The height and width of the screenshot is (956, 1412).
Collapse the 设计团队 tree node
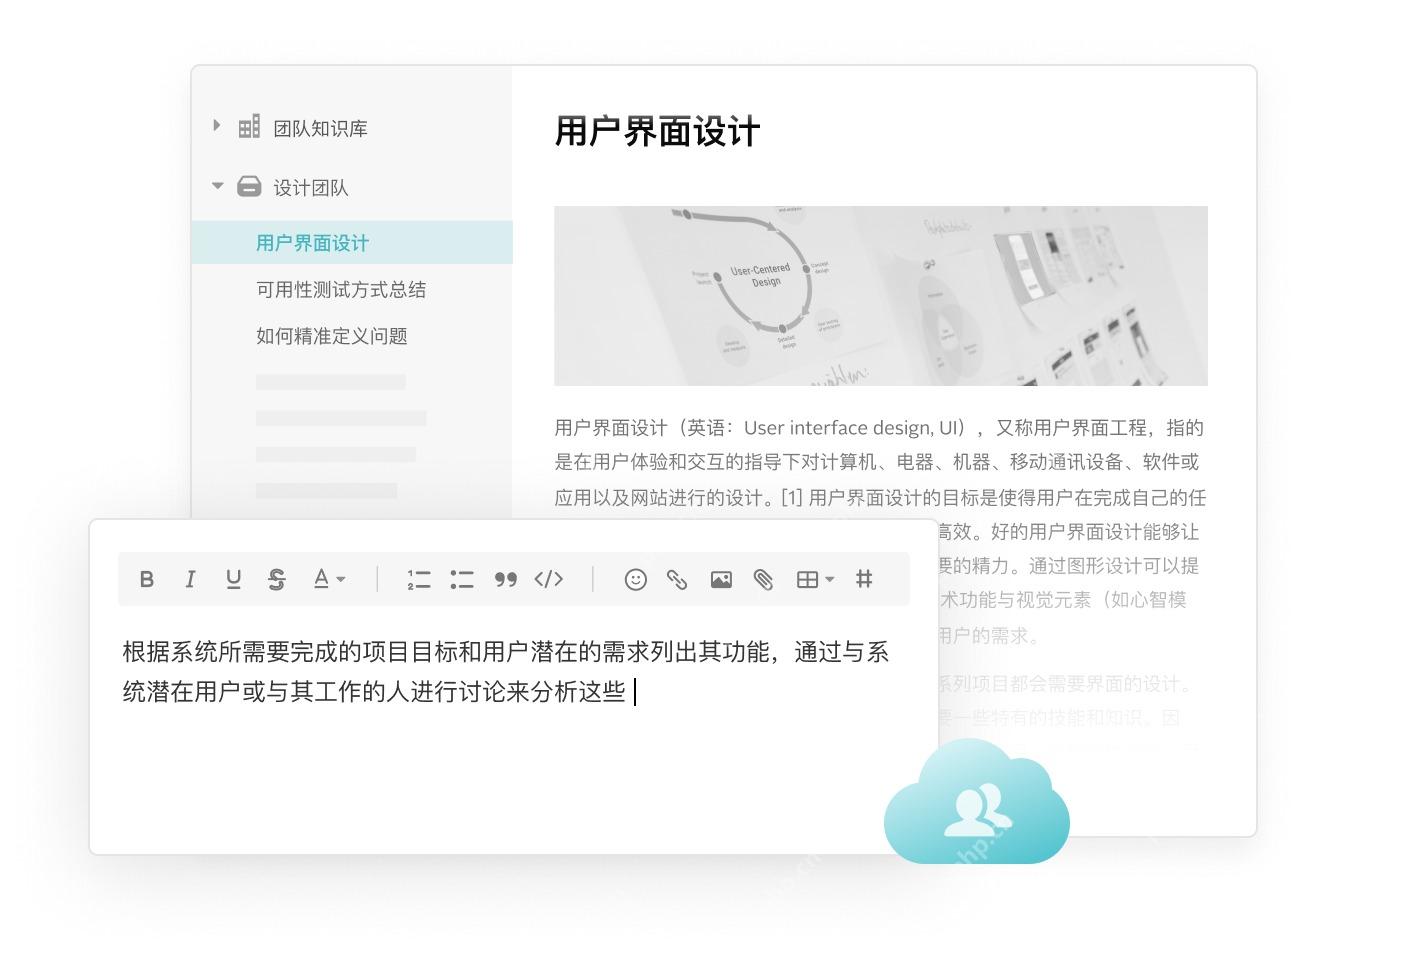(218, 186)
